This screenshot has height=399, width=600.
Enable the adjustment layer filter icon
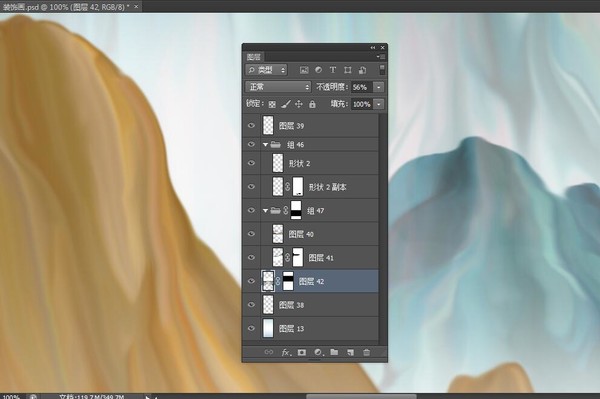tap(318, 70)
